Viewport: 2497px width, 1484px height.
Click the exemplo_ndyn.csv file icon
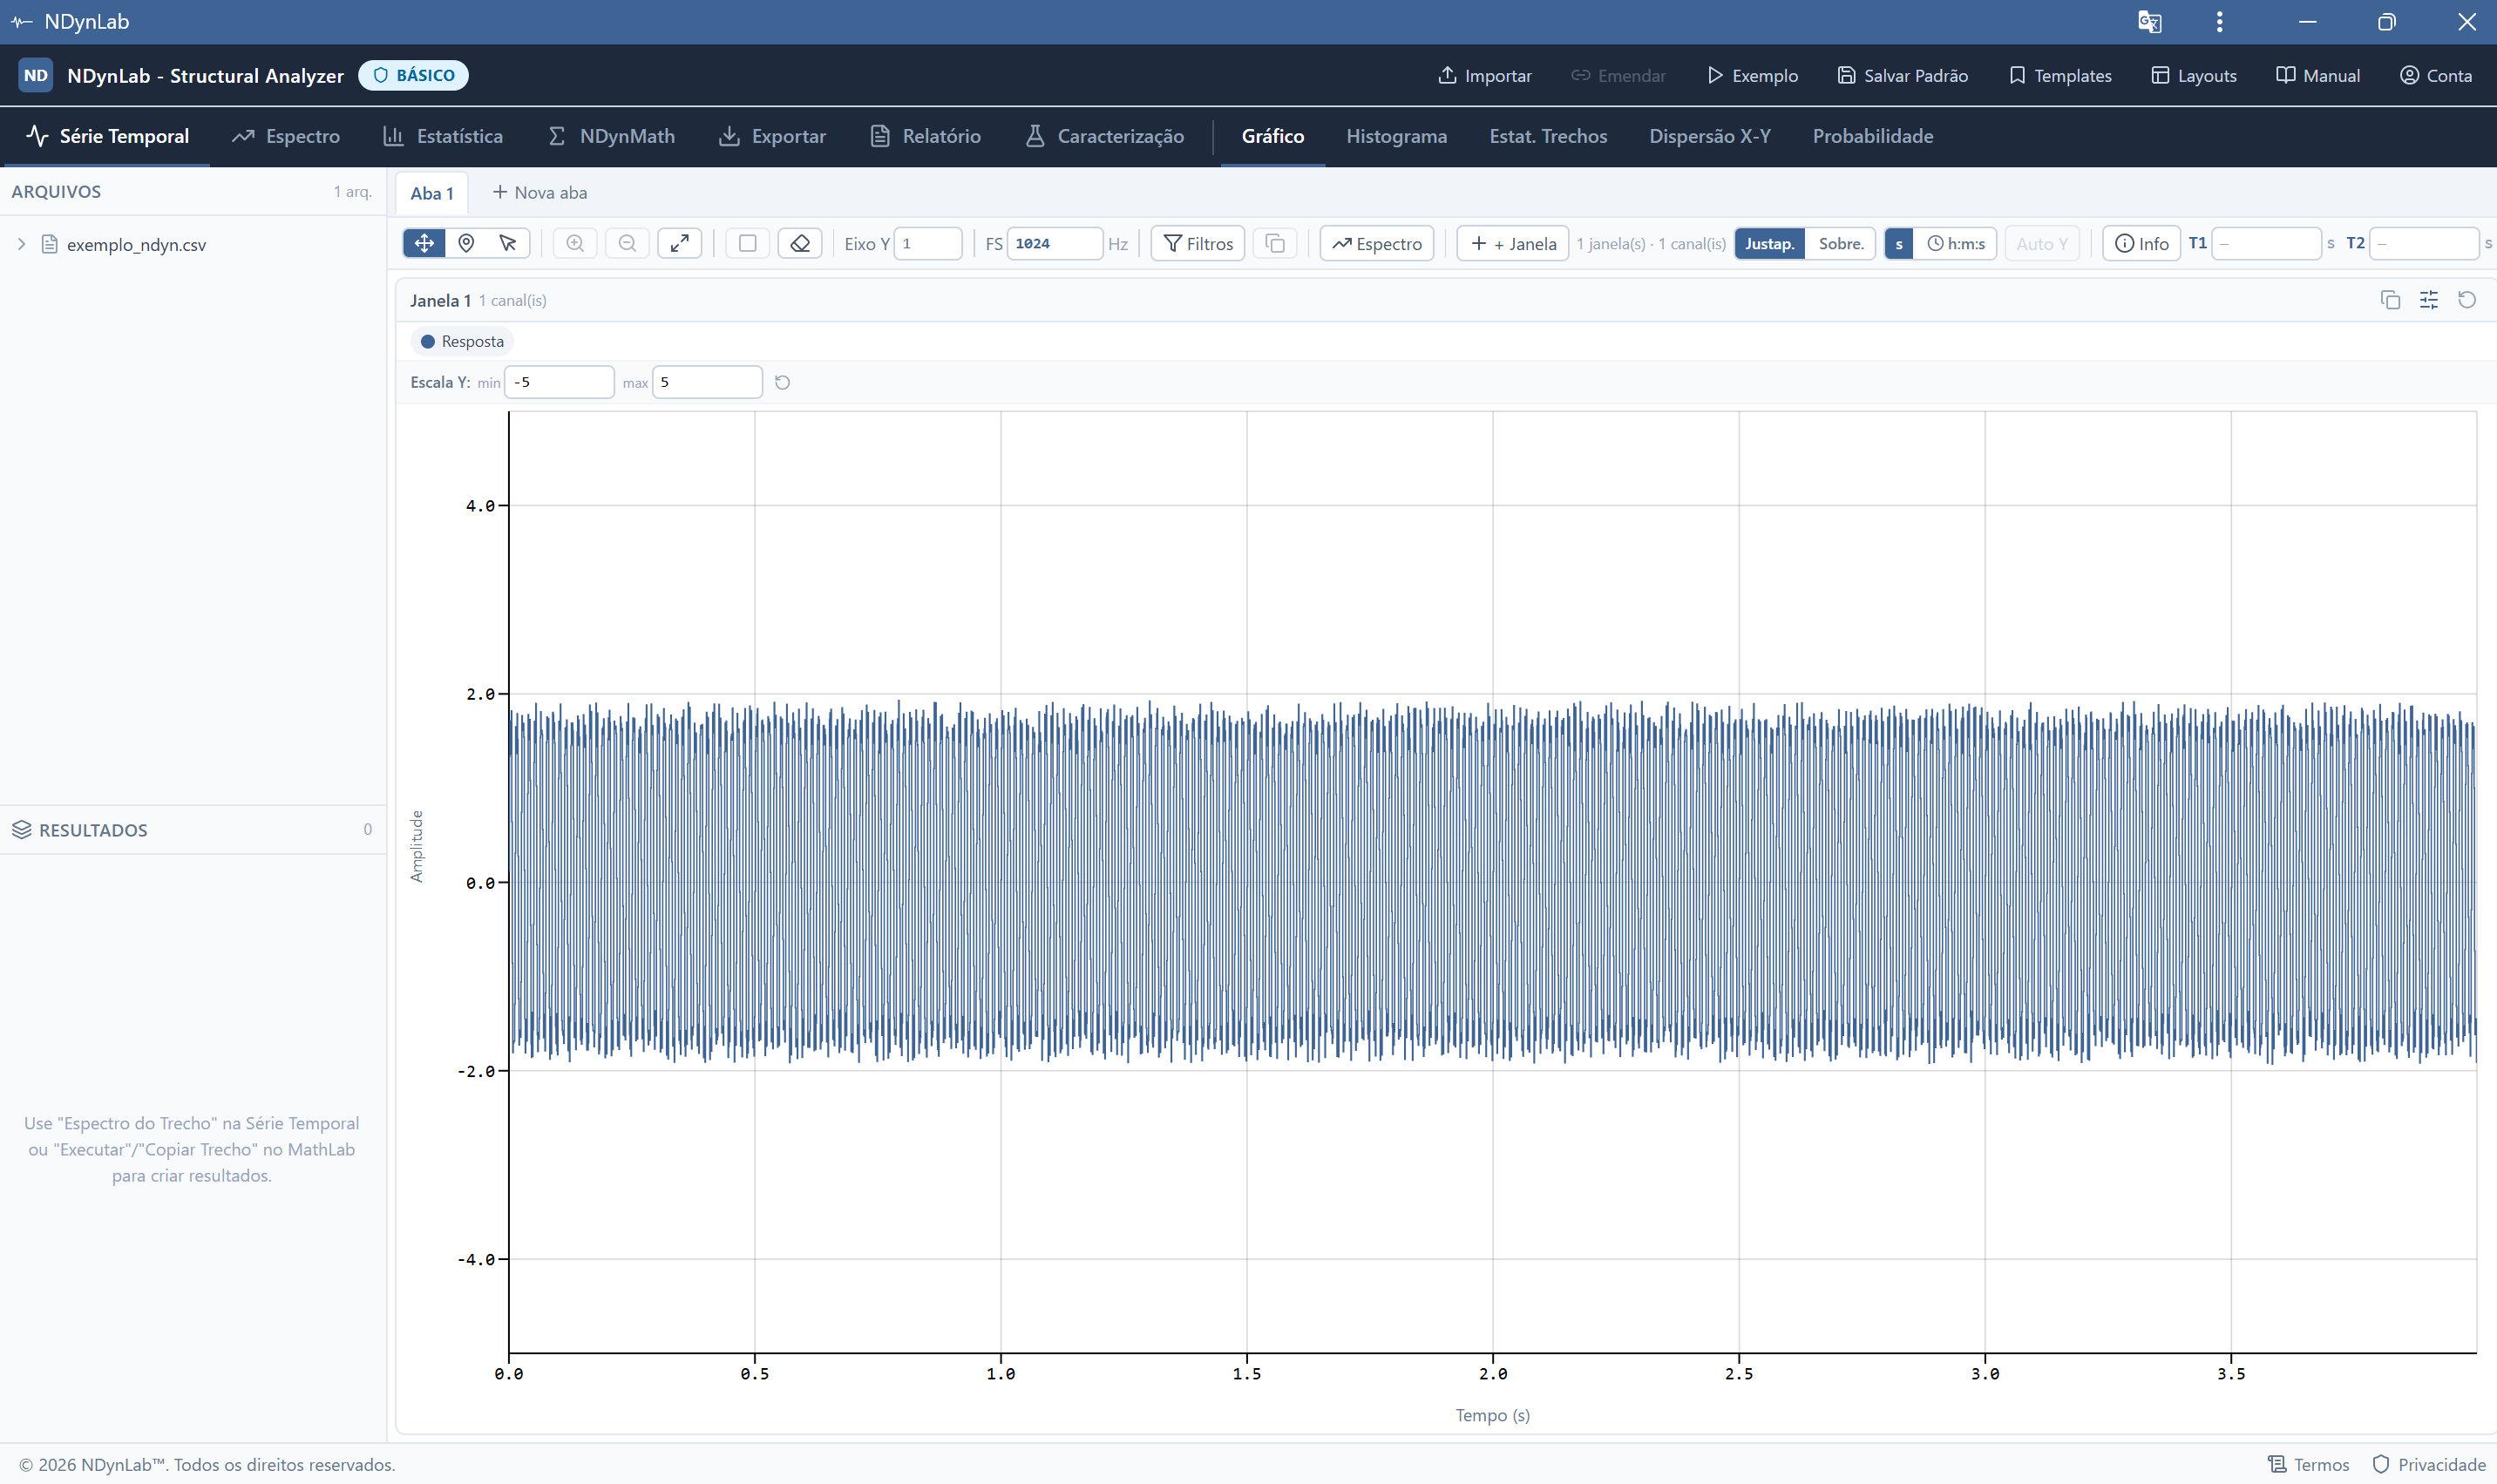point(49,244)
